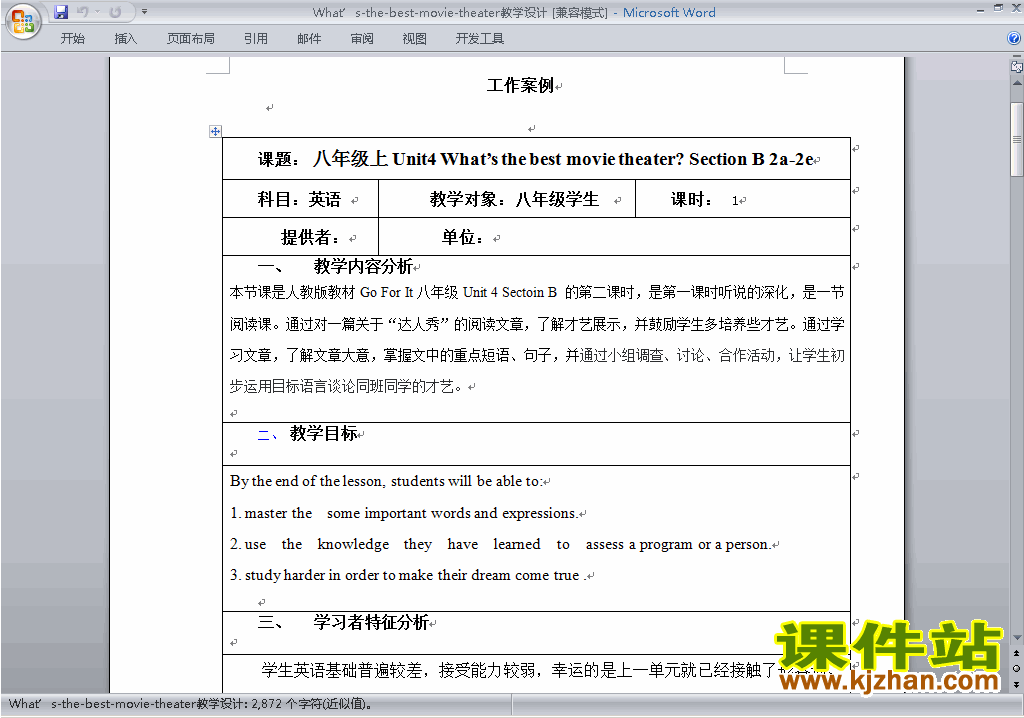Click the line 'By the end of the lesson'
This screenshot has height=718, width=1024.
(386, 481)
